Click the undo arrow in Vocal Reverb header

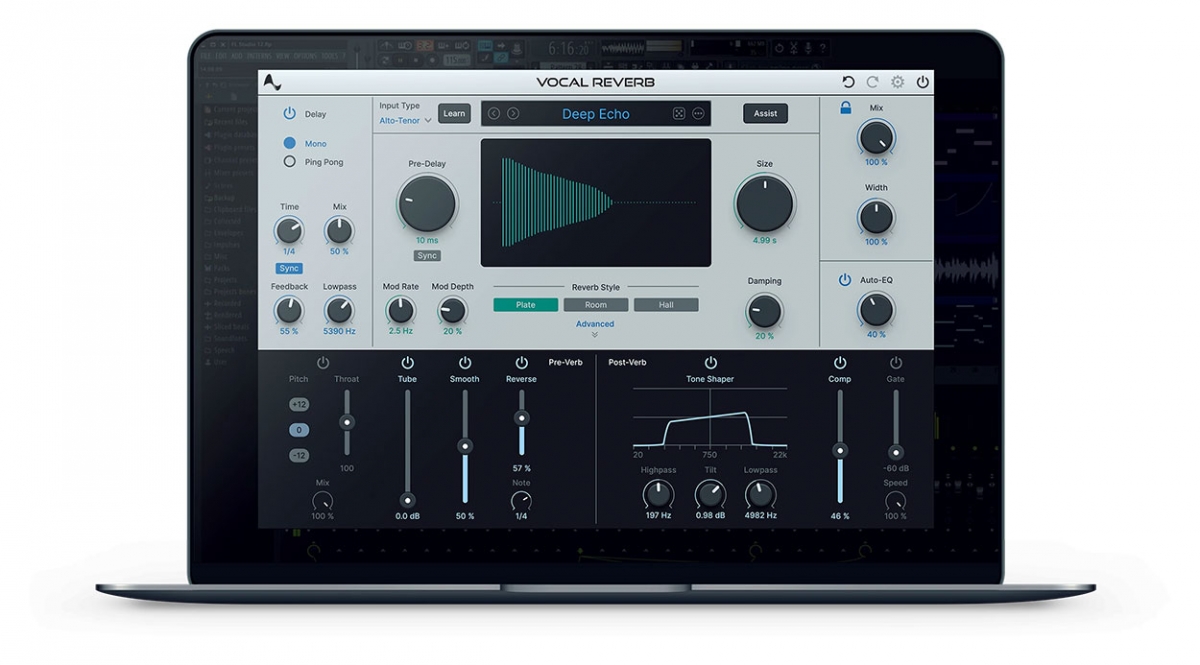[x=849, y=82]
